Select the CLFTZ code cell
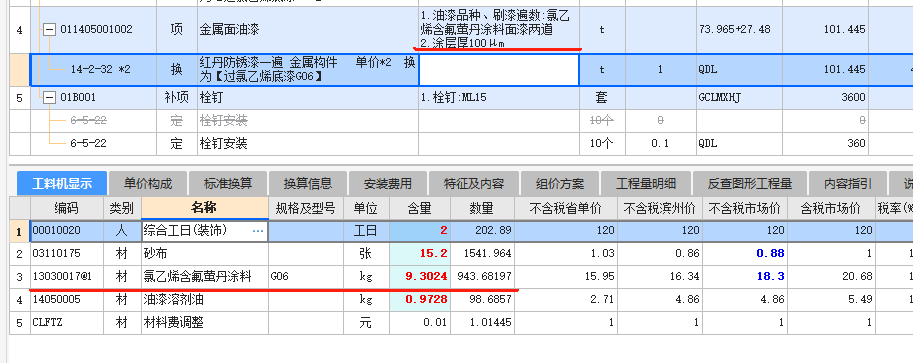 tap(66, 322)
